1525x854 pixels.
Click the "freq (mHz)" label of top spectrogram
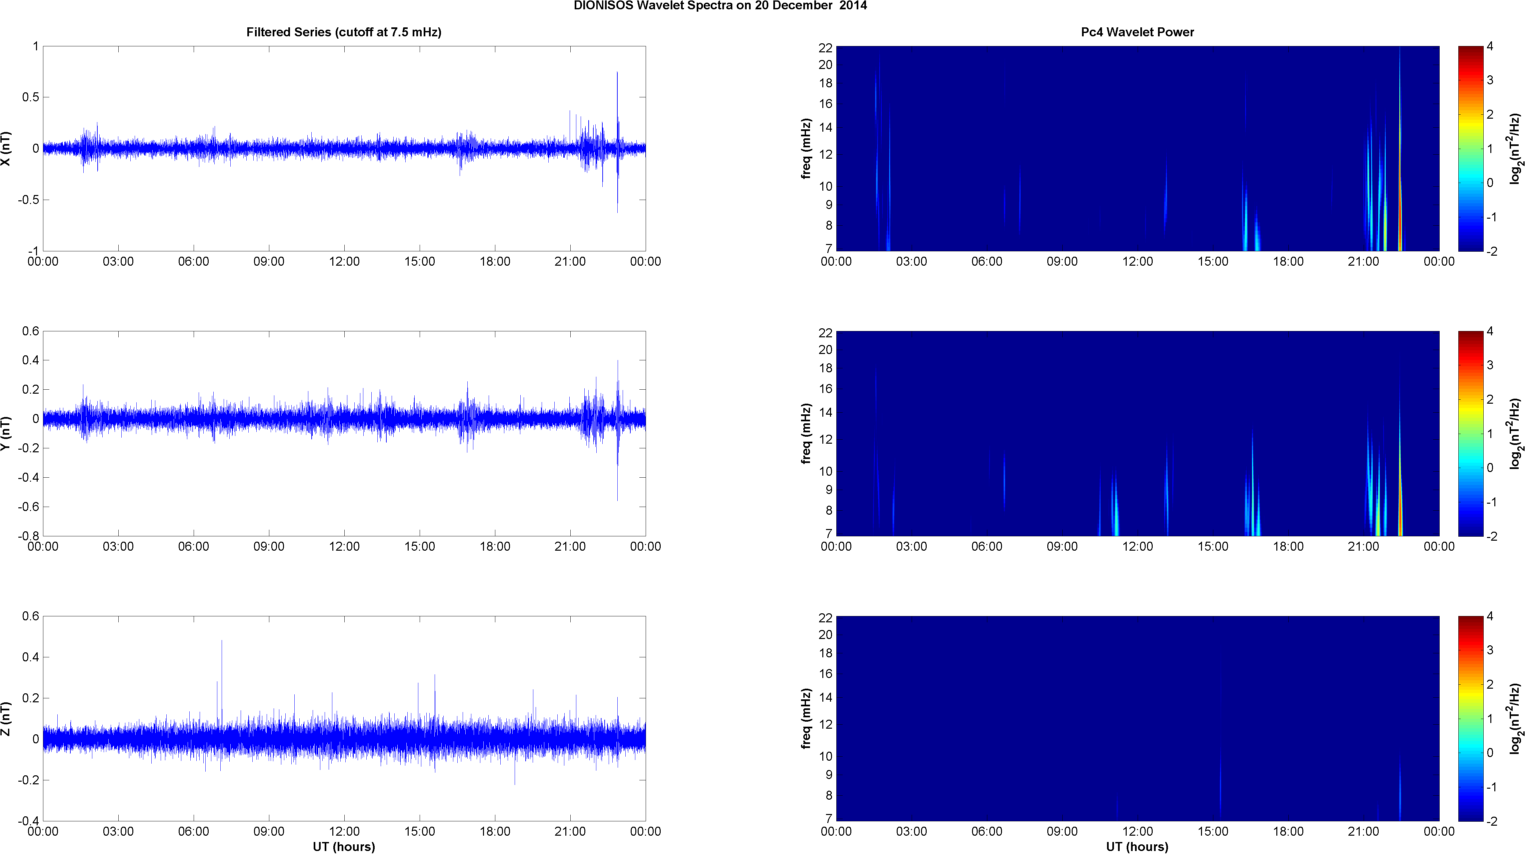pos(806,148)
